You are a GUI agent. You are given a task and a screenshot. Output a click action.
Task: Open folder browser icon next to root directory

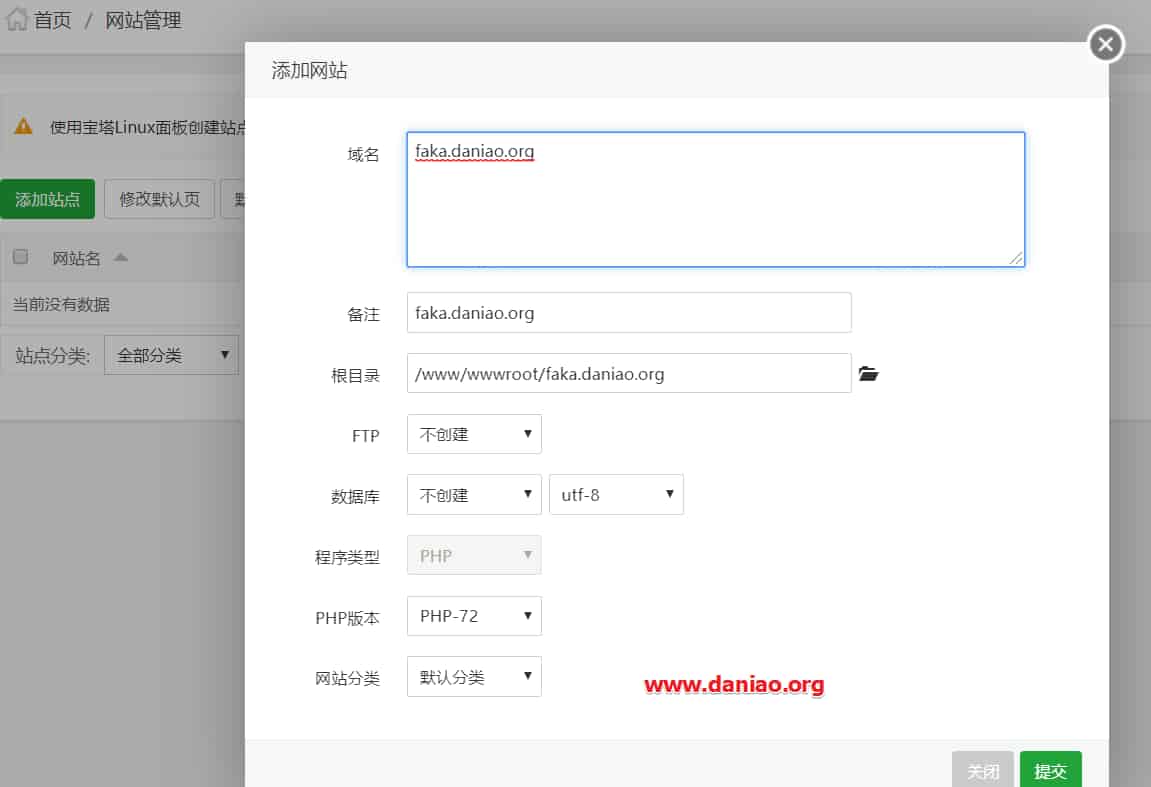pos(868,374)
